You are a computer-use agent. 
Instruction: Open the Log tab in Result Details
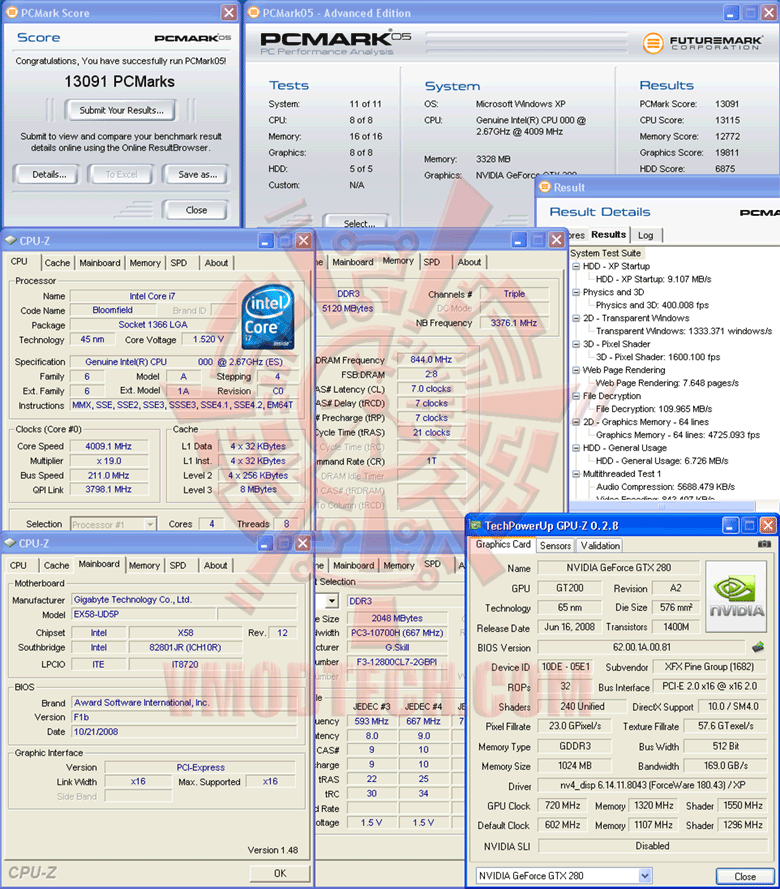coord(646,235)
